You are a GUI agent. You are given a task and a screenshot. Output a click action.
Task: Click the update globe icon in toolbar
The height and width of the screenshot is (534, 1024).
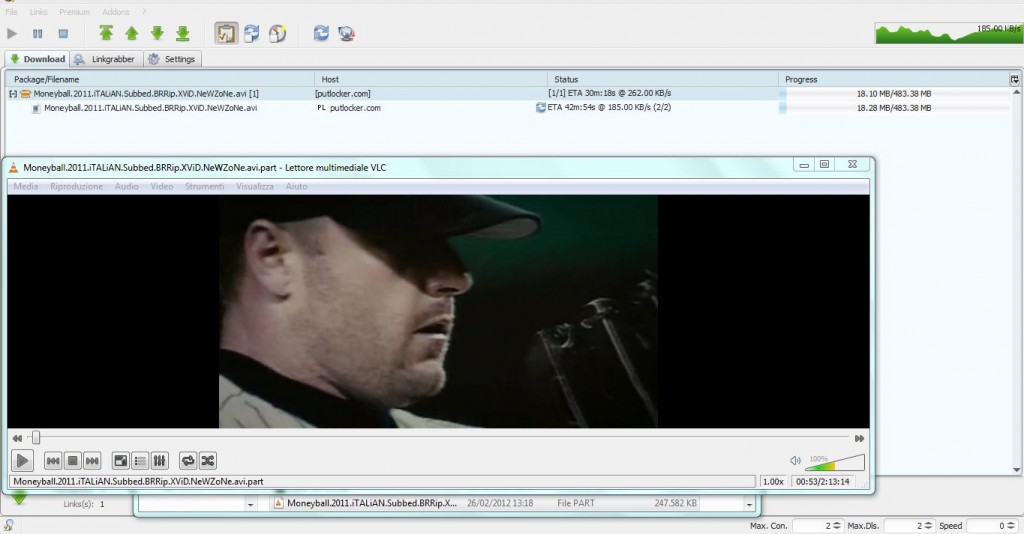pos(346,34)
